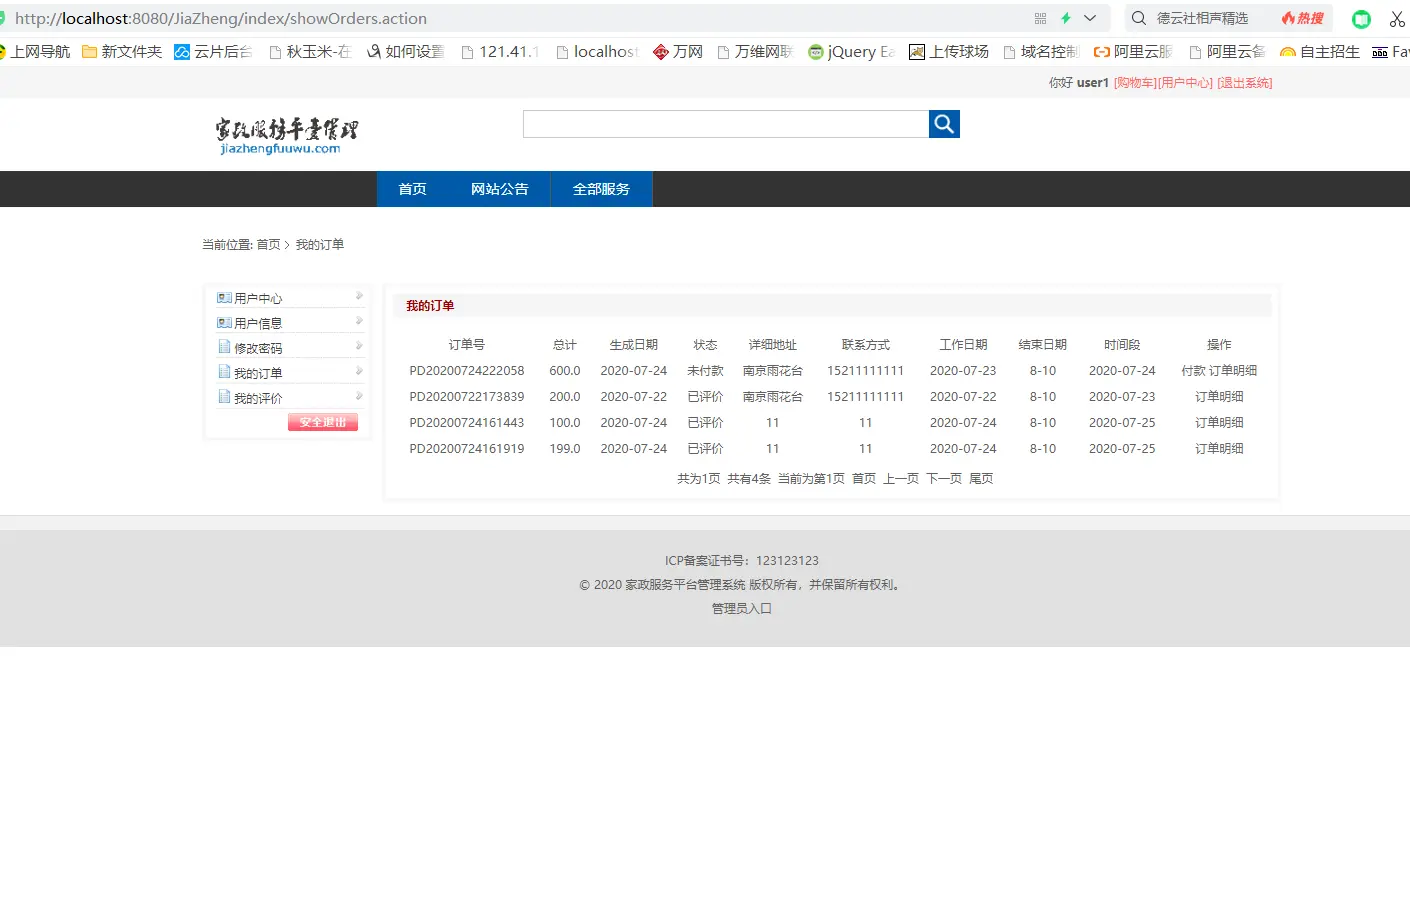1410x920 pixels.
Task: Click the 退出系统 link
Action: (x=1245, y=83)
